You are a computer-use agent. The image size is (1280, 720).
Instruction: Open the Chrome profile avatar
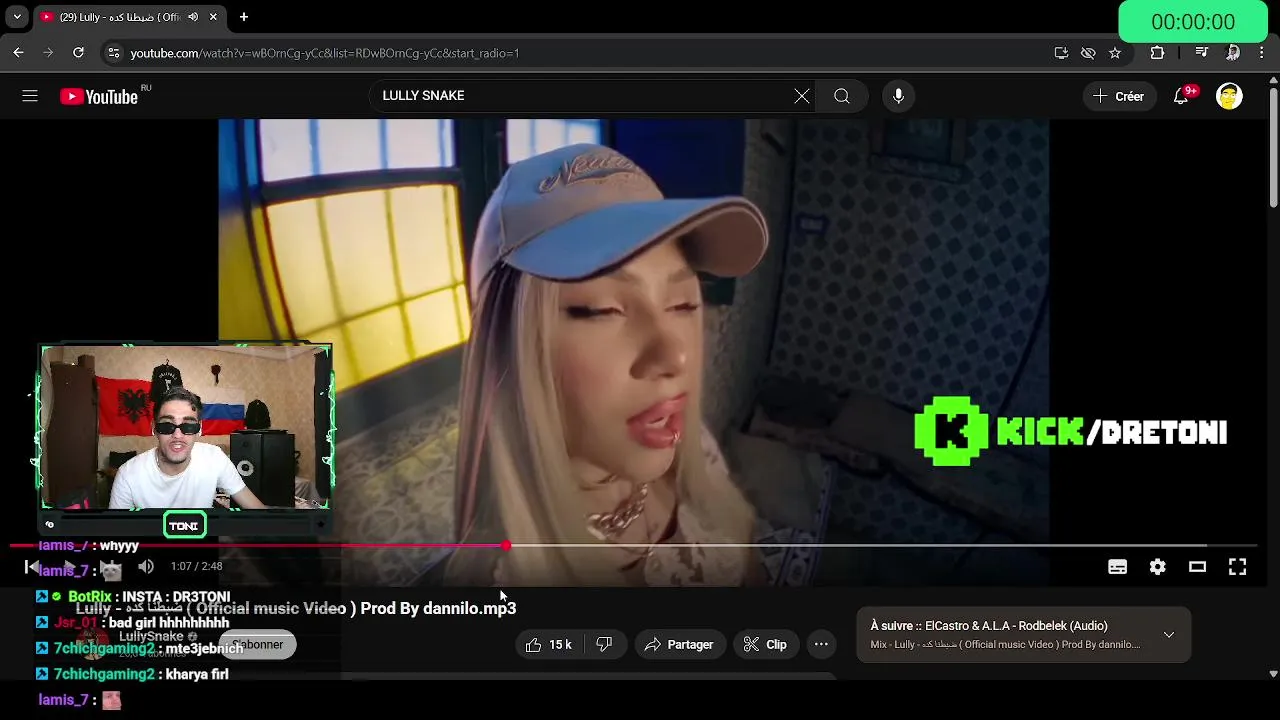(1233, 53)
